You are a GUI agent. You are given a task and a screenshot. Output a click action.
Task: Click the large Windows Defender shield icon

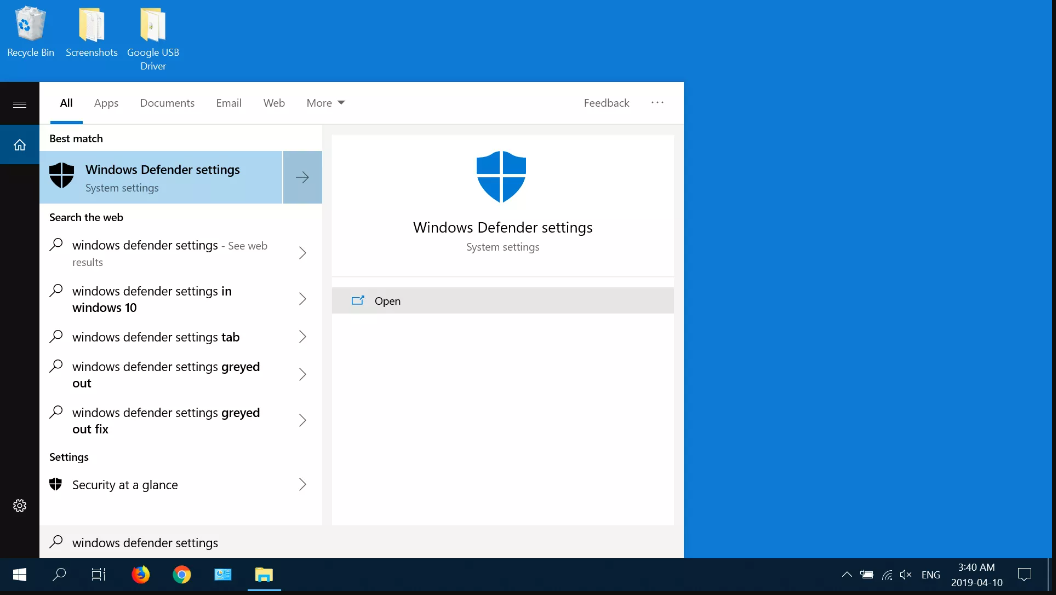[x=501, y=177]
